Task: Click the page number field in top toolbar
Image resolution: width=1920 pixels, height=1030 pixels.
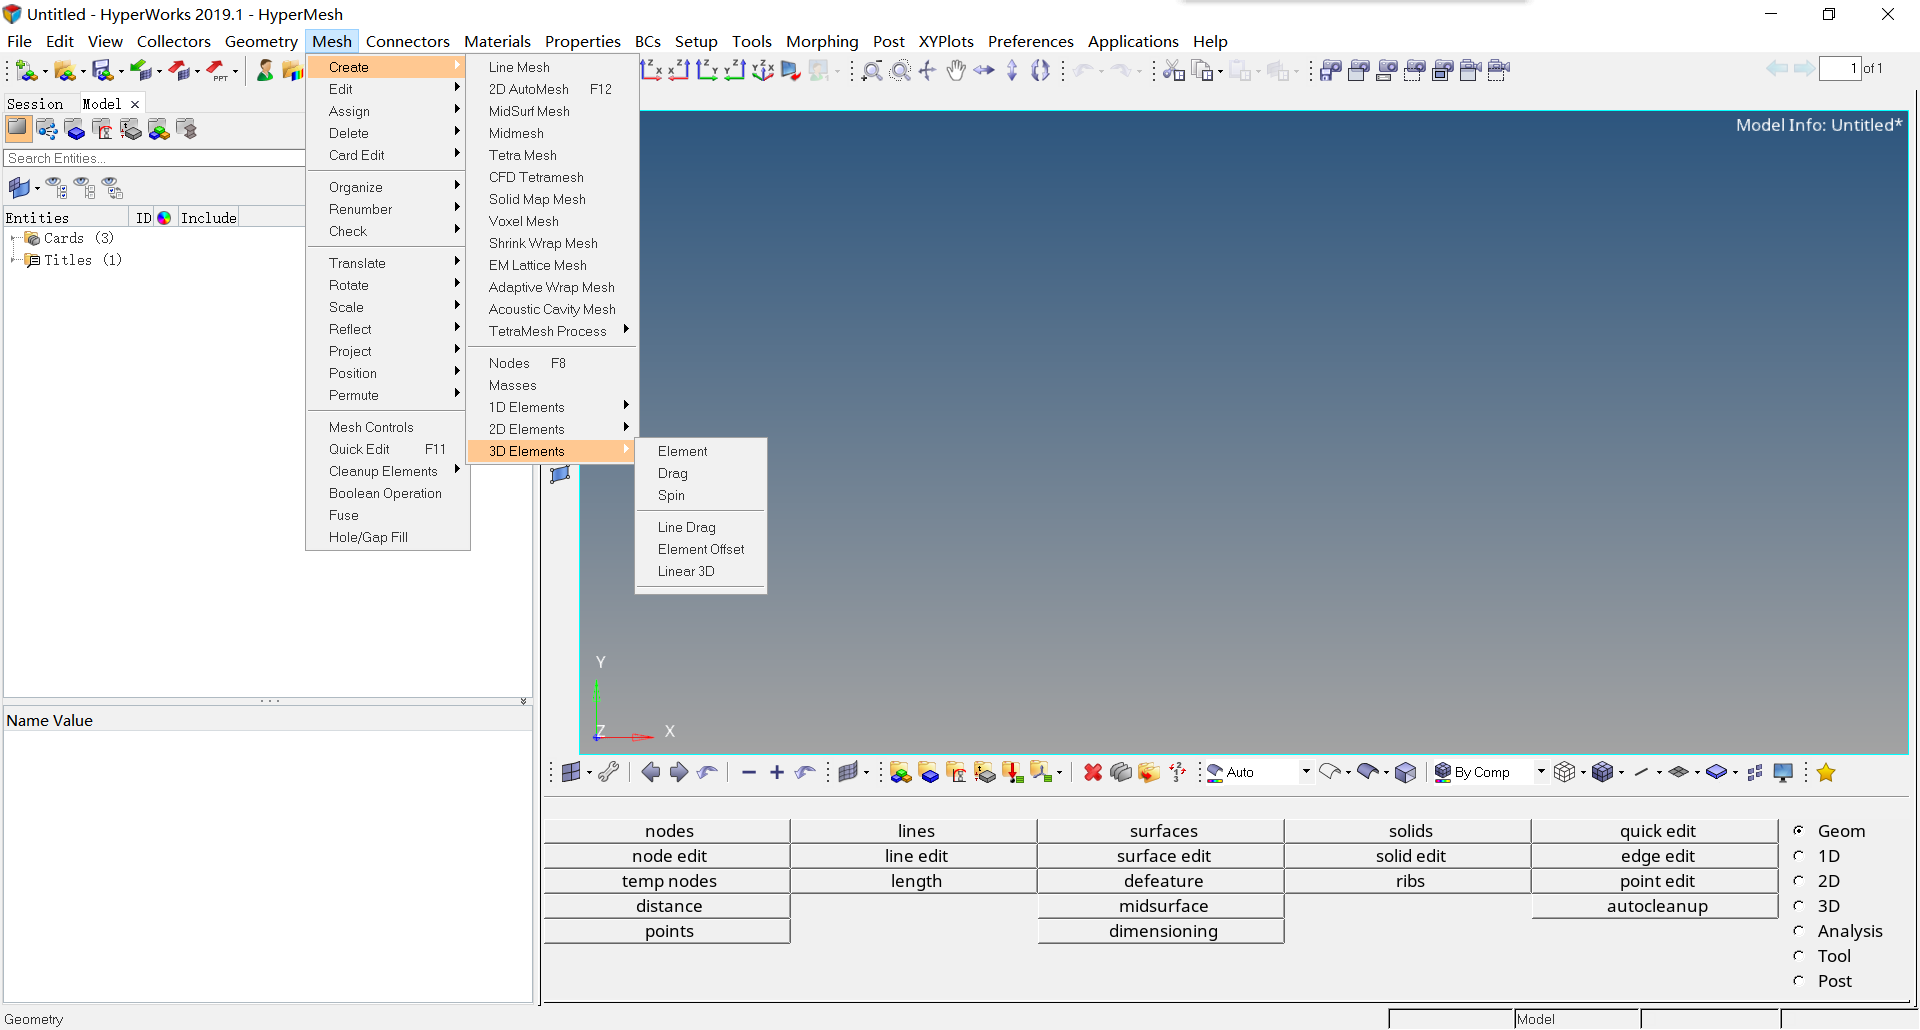Action: (x=1839, y=68)
